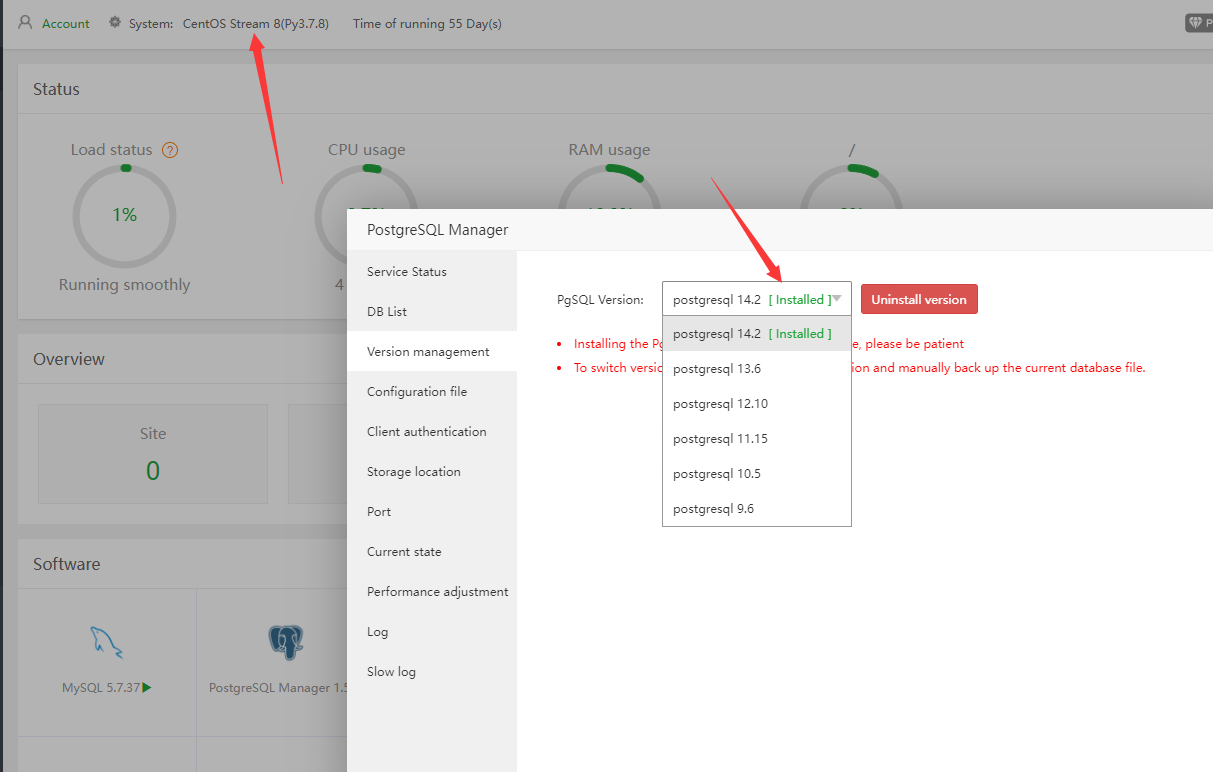1213x772 pixels.
Task: Open the Site overview card
Action: point(153,453)
